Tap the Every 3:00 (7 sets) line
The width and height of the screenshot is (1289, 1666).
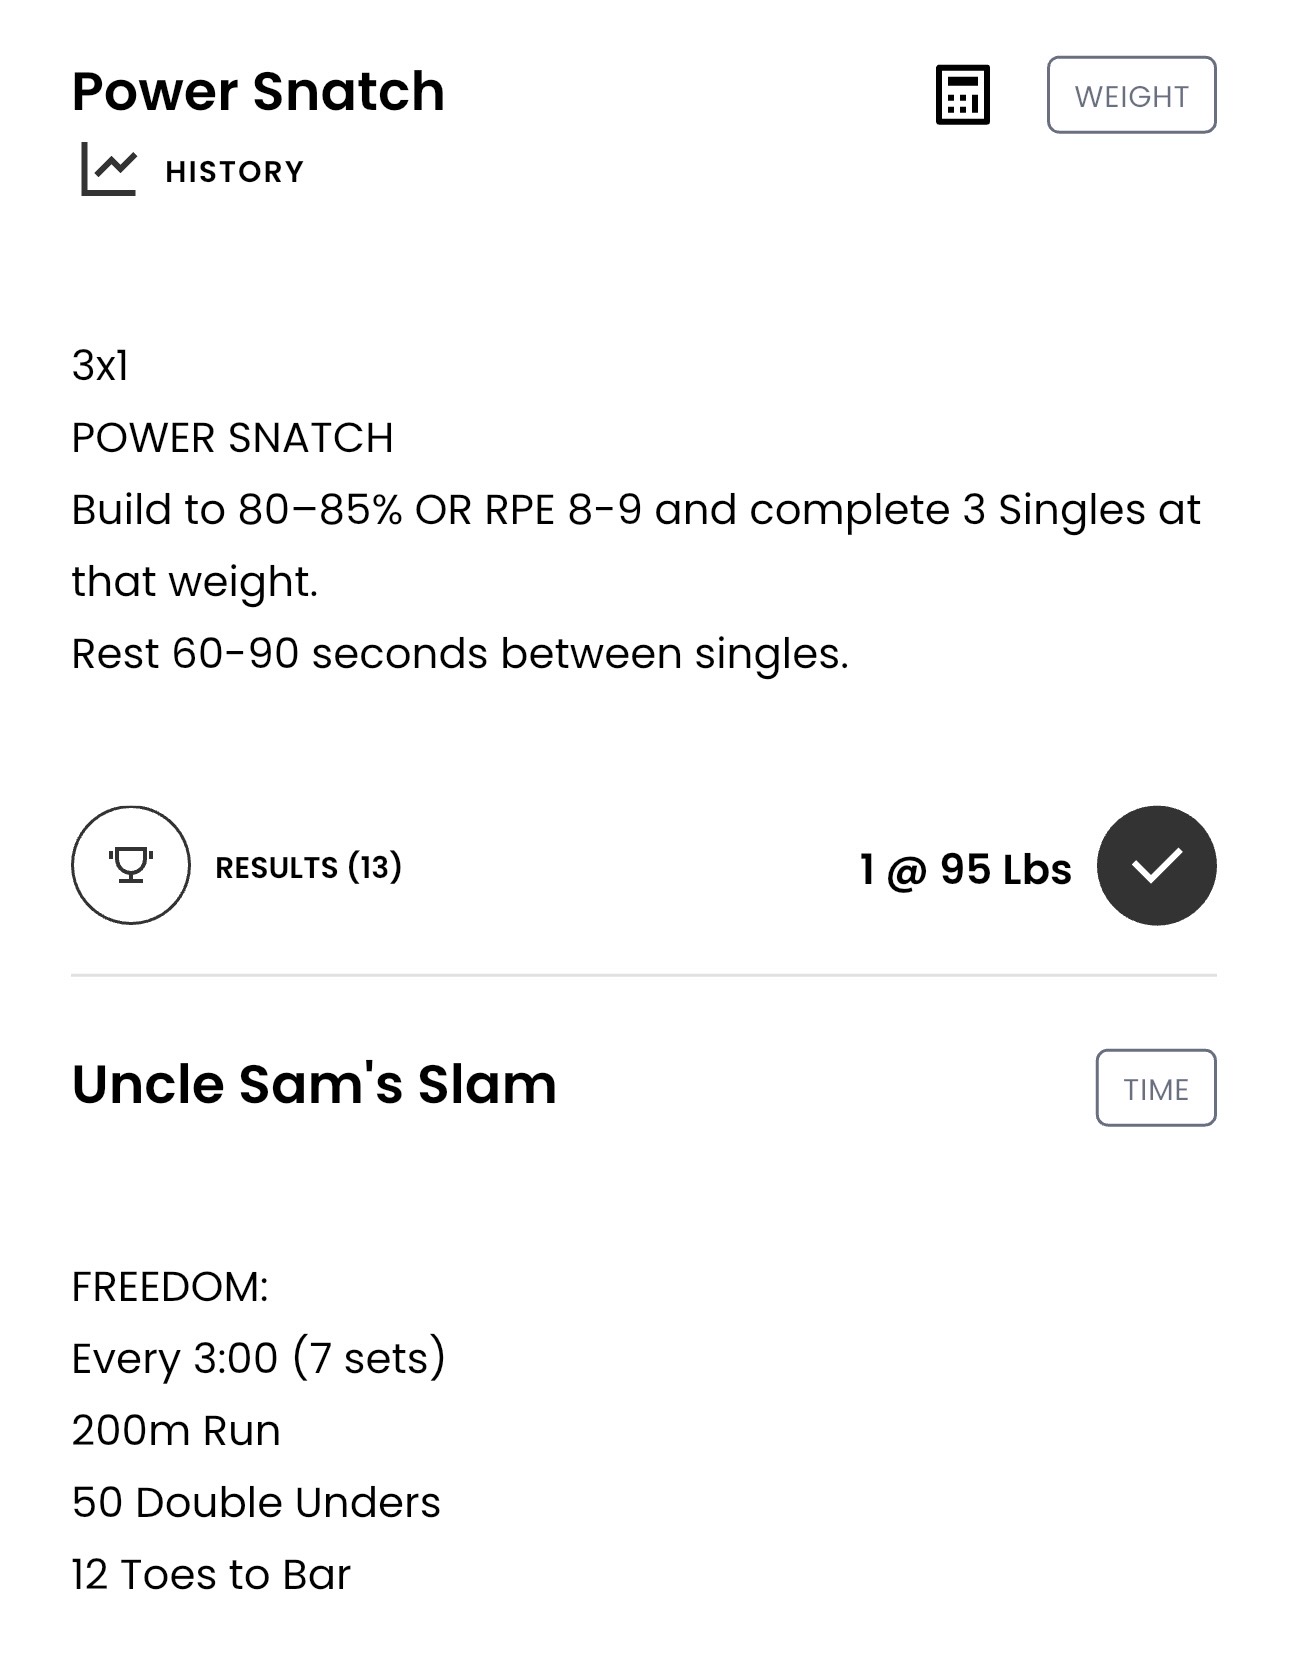click(x=258, y=1359)
